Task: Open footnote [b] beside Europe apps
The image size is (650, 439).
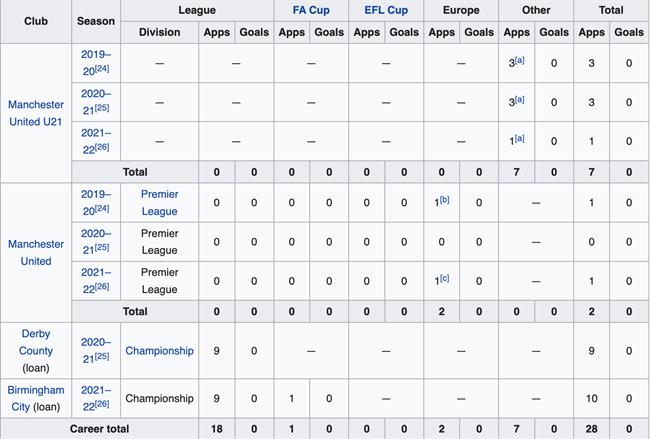Action: point(444,201)
